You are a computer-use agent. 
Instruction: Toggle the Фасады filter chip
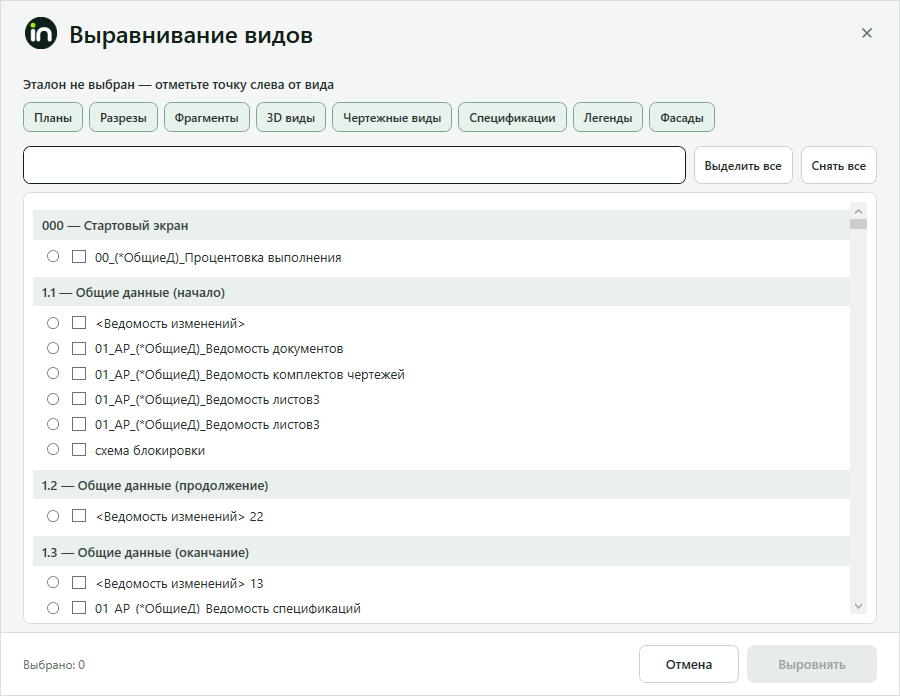pyautogui.click(x=682, y=118)
